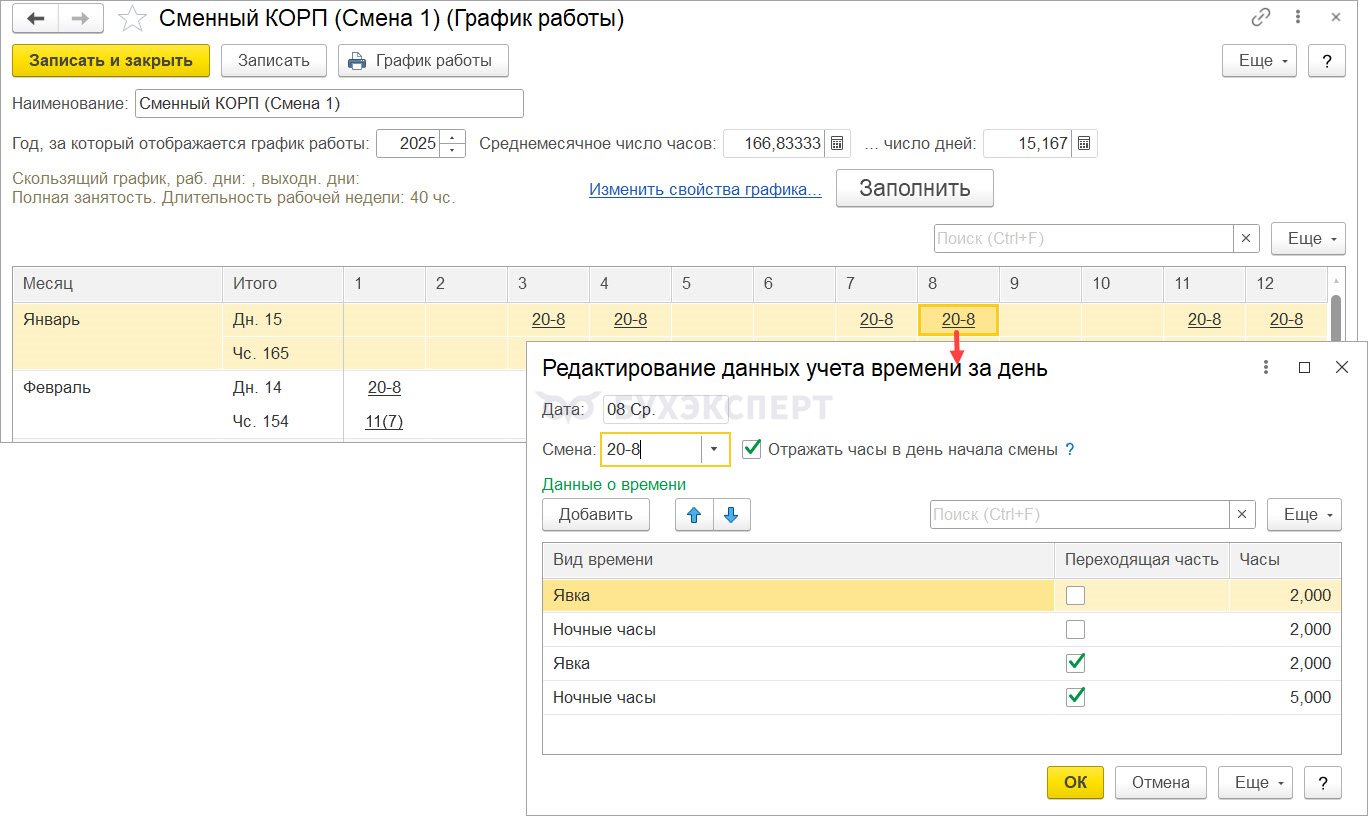The height and width of the screenshot is (816, 1368).
Task: Open the dialog three-dot menu
Action: pyautogui.click(x=1266, y=367)
